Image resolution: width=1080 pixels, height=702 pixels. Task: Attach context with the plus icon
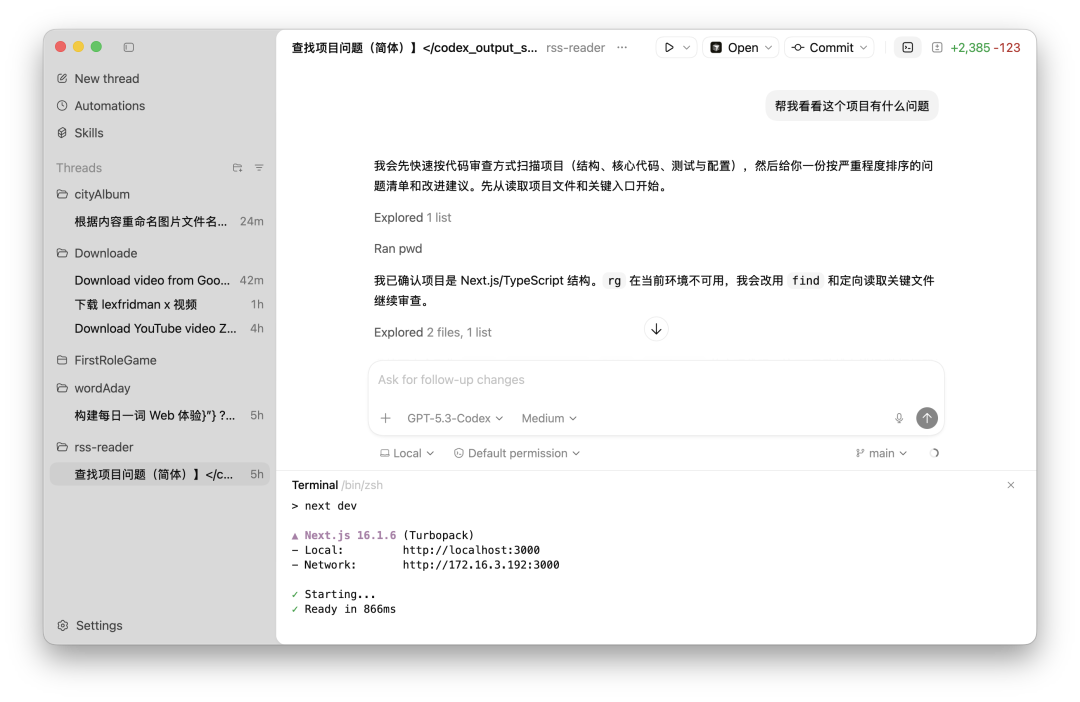pyautogui.click(x=385, y=418)
